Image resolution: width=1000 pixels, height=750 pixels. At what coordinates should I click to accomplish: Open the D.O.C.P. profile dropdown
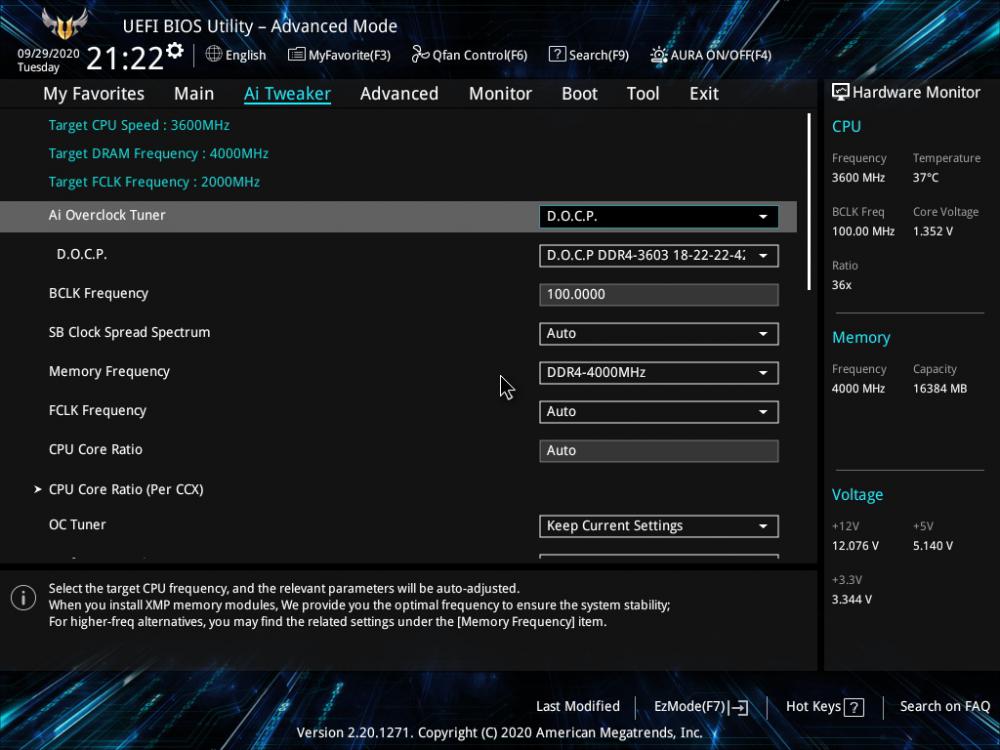coord(659,255)
